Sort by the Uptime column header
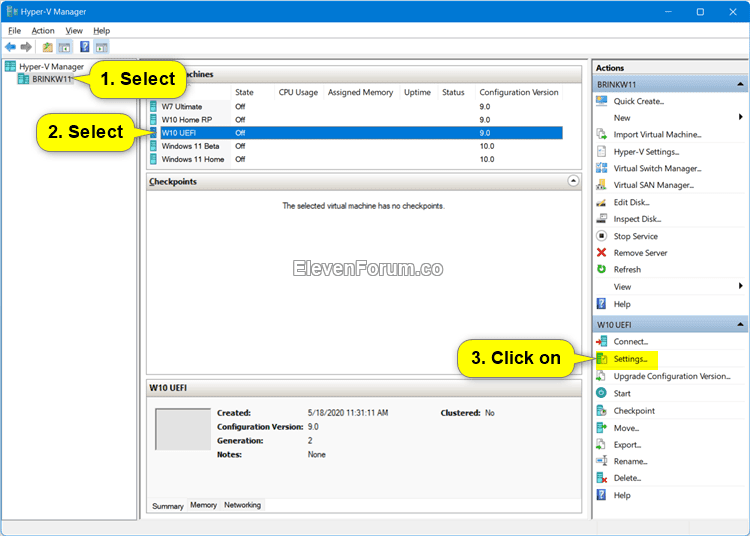 click(417, 92)
